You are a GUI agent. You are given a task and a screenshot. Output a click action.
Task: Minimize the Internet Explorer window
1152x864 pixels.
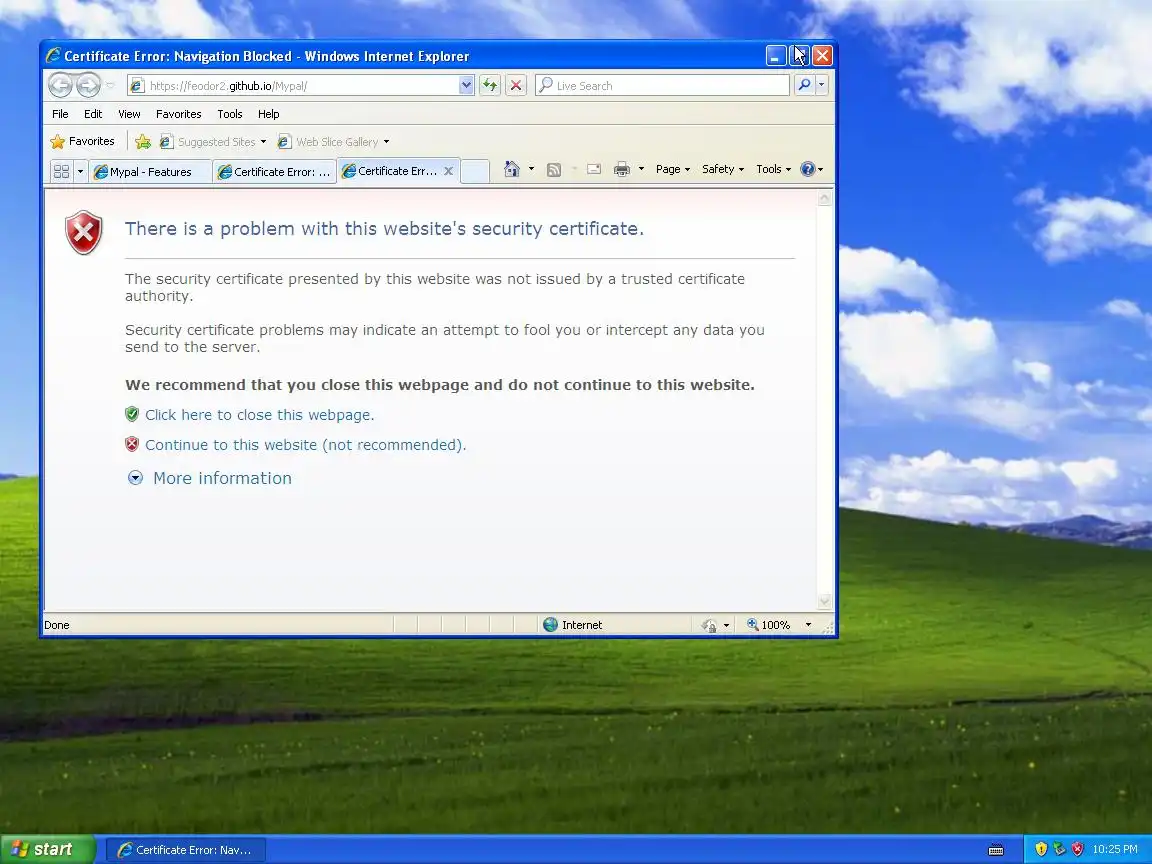pyautogui.click(x=776, y=56)
